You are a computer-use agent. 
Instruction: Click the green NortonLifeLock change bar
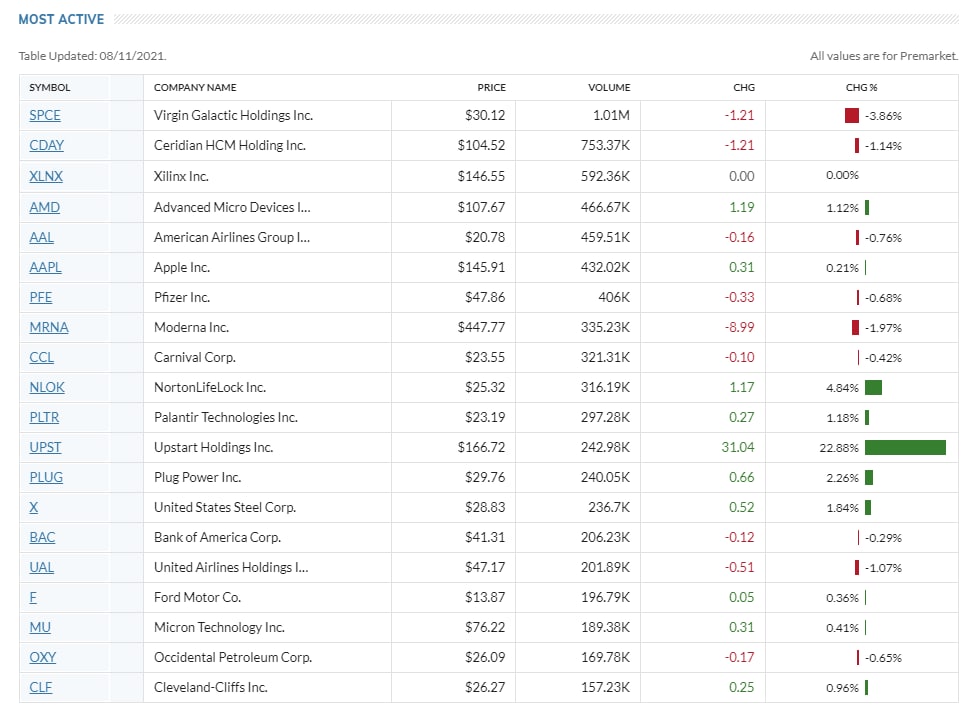tap(873, 387)
